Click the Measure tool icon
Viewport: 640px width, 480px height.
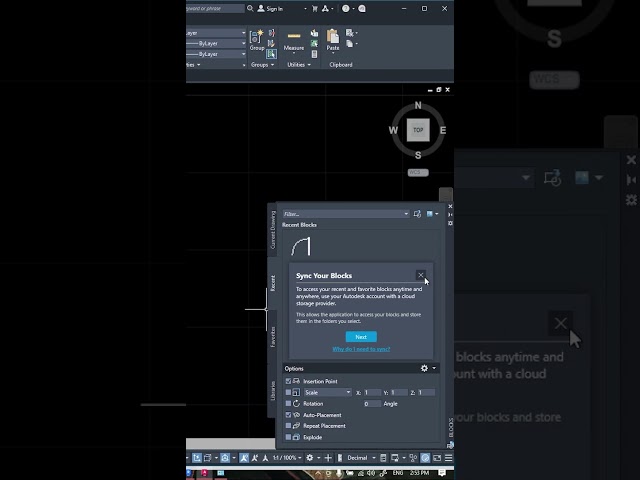tap(294, 36)
